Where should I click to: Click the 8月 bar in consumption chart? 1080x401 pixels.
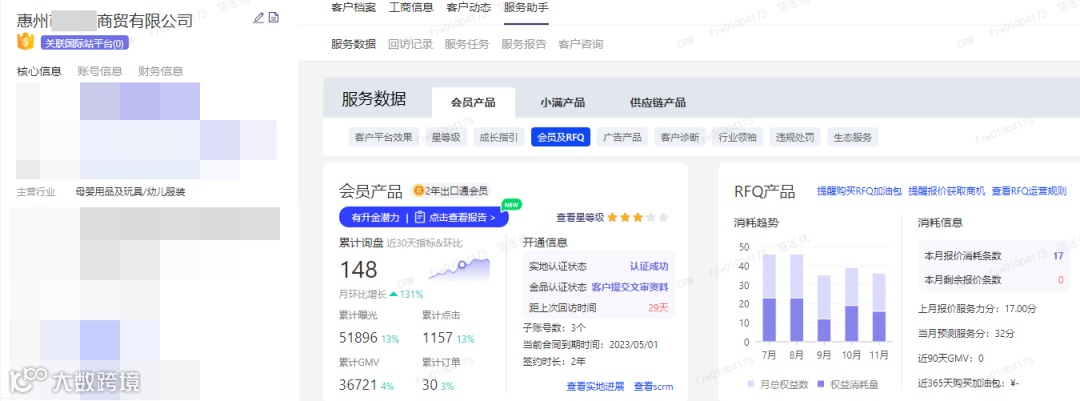(796, 298)
